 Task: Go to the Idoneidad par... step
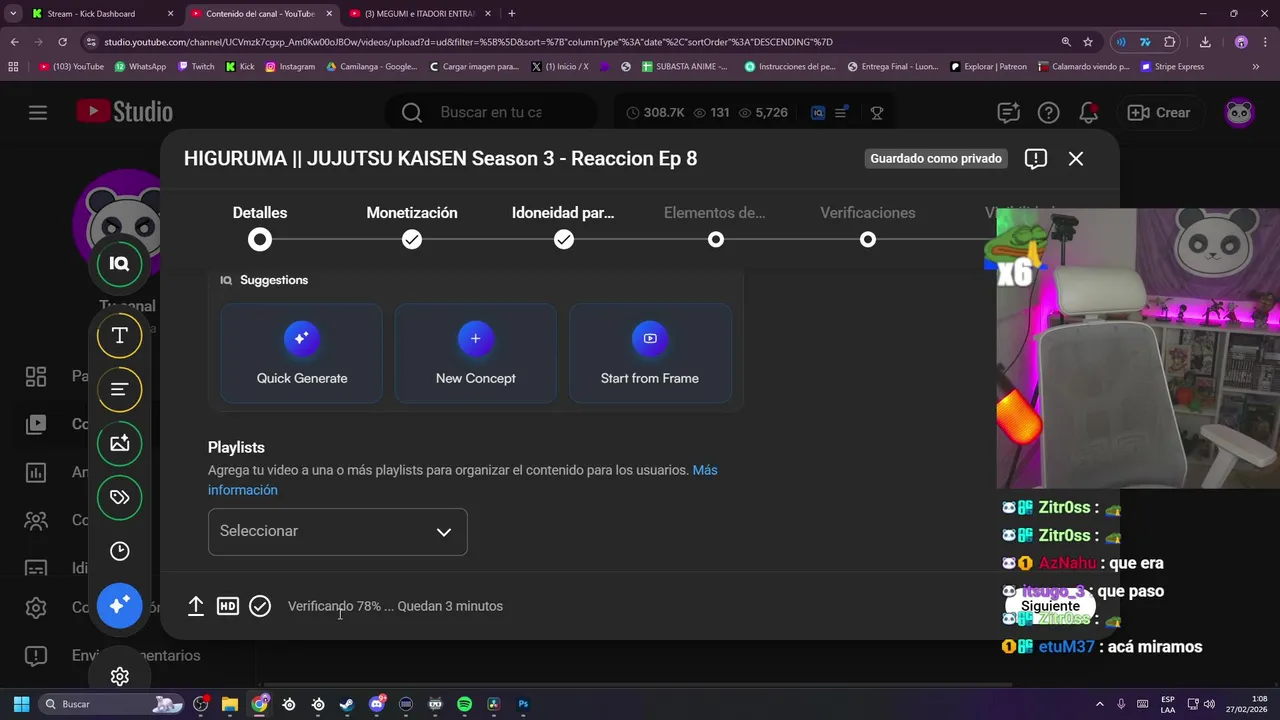563,226
